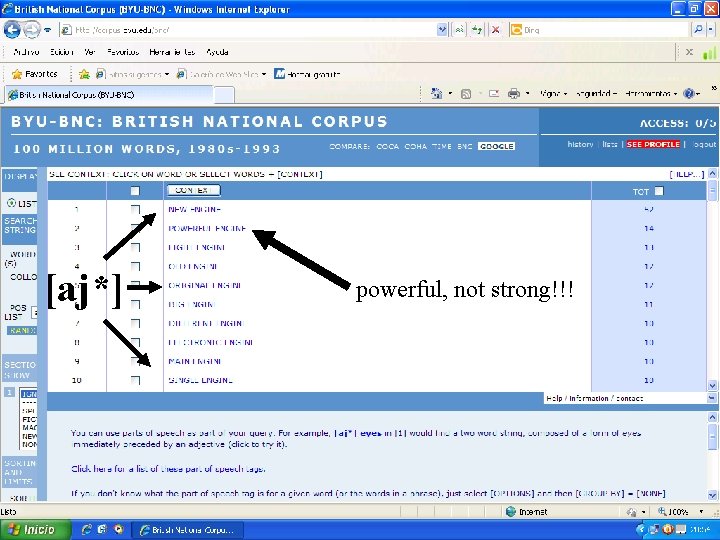Open the Herramientas dropdown in command bar
The image size is (720, 540).
click(651, 94)
